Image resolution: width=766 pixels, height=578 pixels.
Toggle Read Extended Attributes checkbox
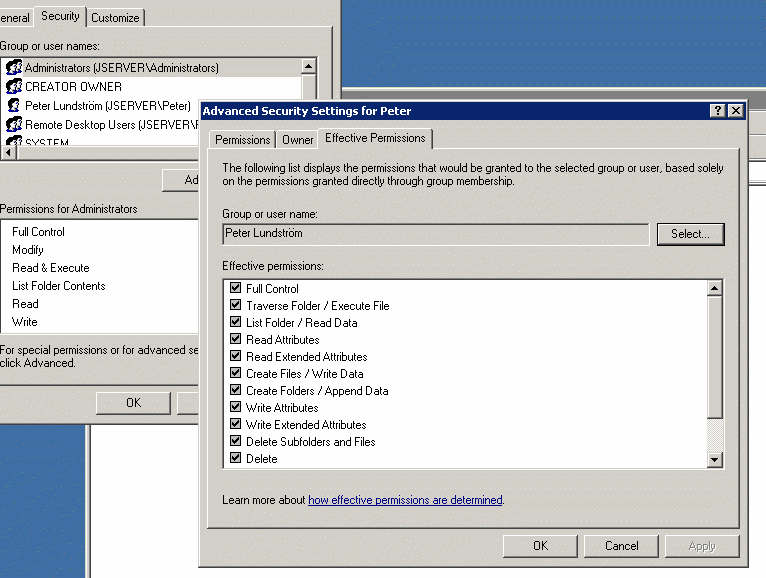(x=235, y=356)
